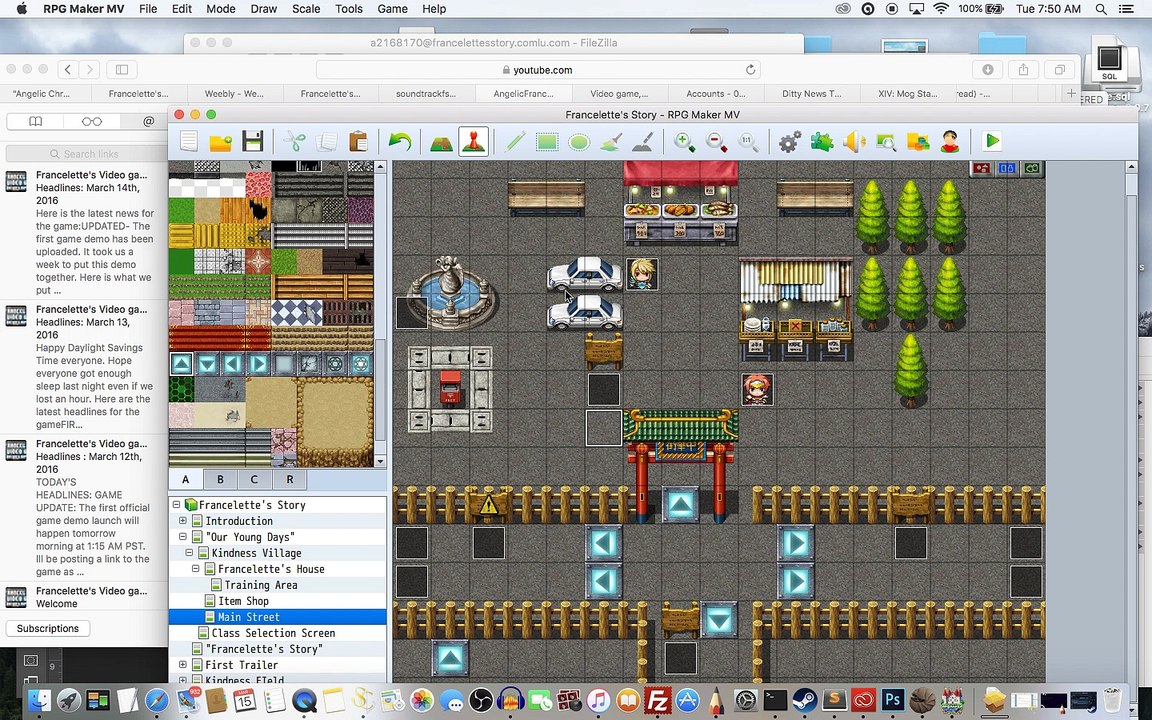1152x720 pixels.
Task: Open the Welcome shared link in Safari sidebar
Action: tap(84, 597)
